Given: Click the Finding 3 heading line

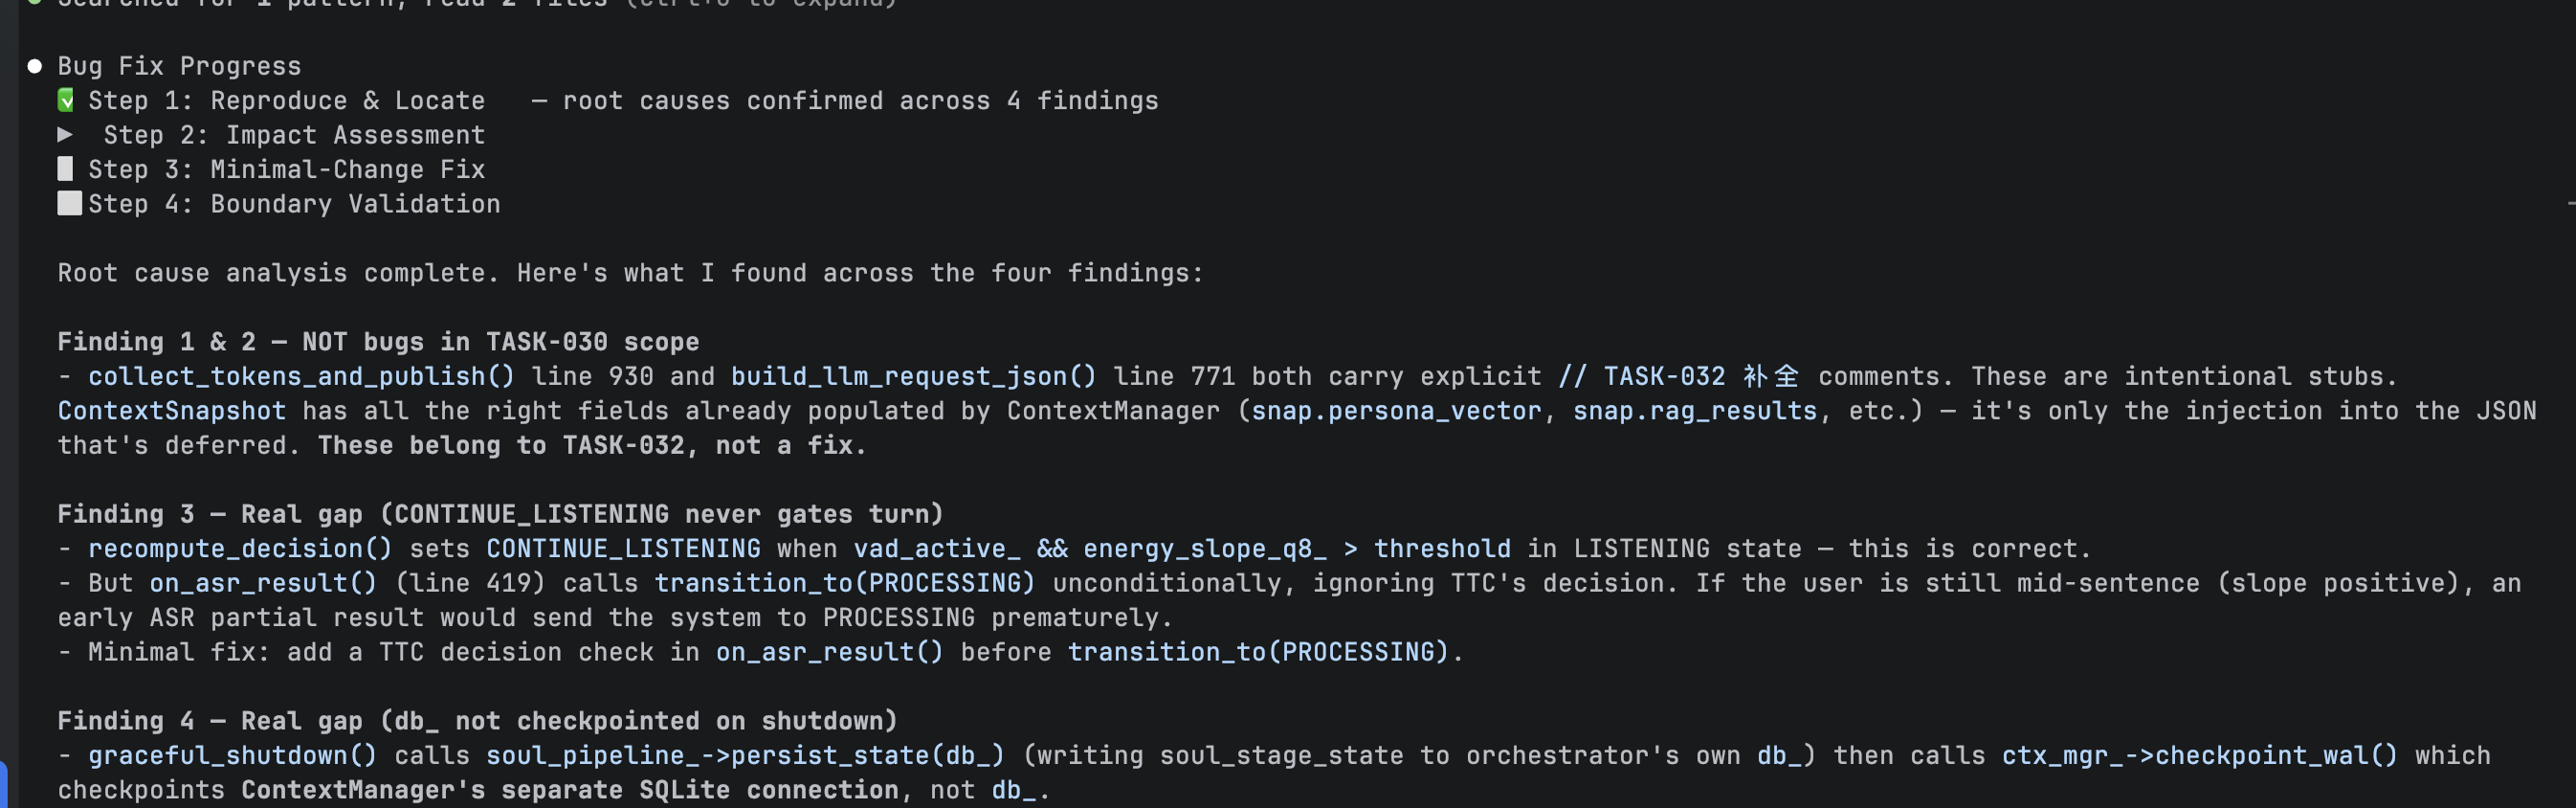Looking at the screenshot, I should (500, 514).
